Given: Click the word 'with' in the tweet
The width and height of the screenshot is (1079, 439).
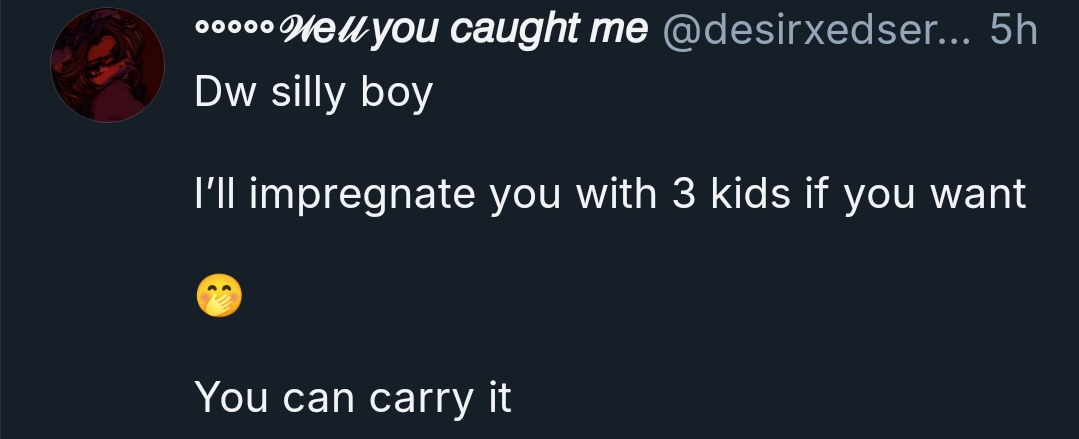Looking at the screenshot, I should pyautogui.click(x=616, y=193).
